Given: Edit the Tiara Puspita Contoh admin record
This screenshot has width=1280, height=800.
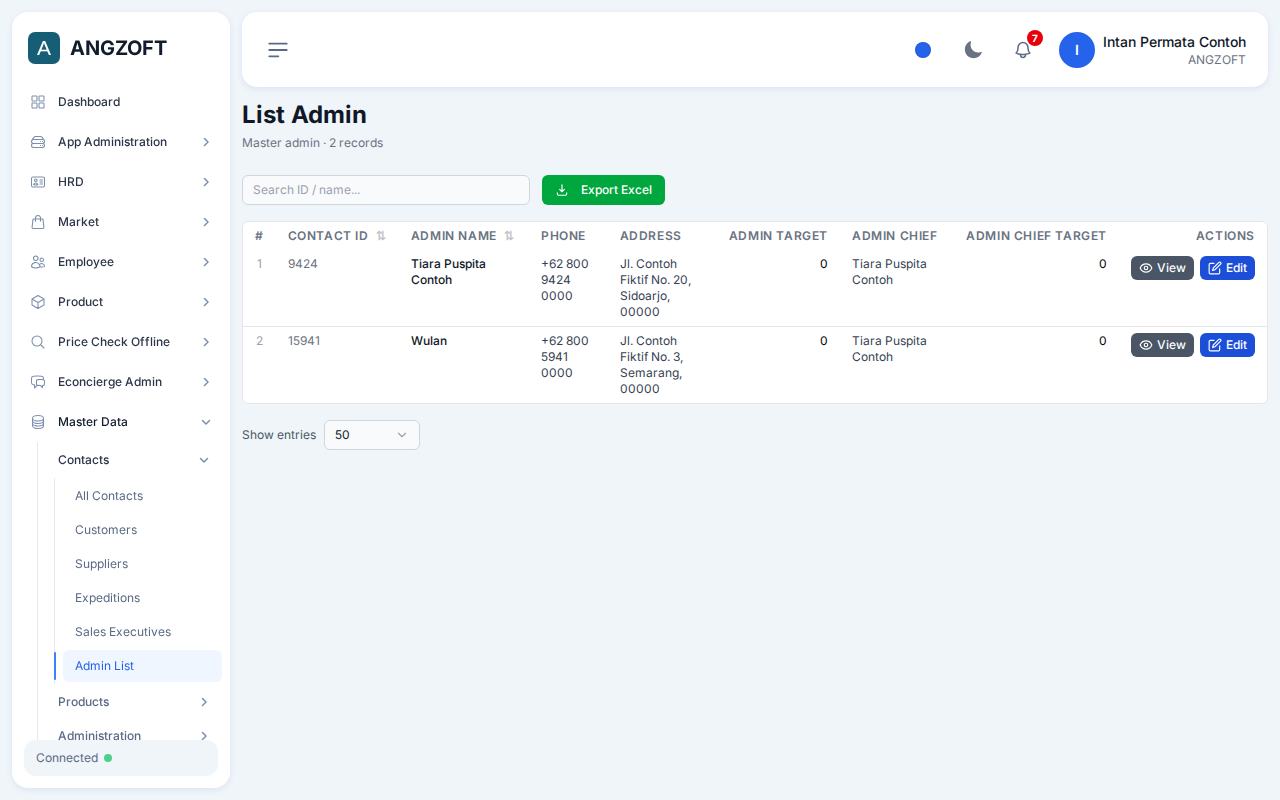Looking at the screenshot, I should pos(1227,268).
